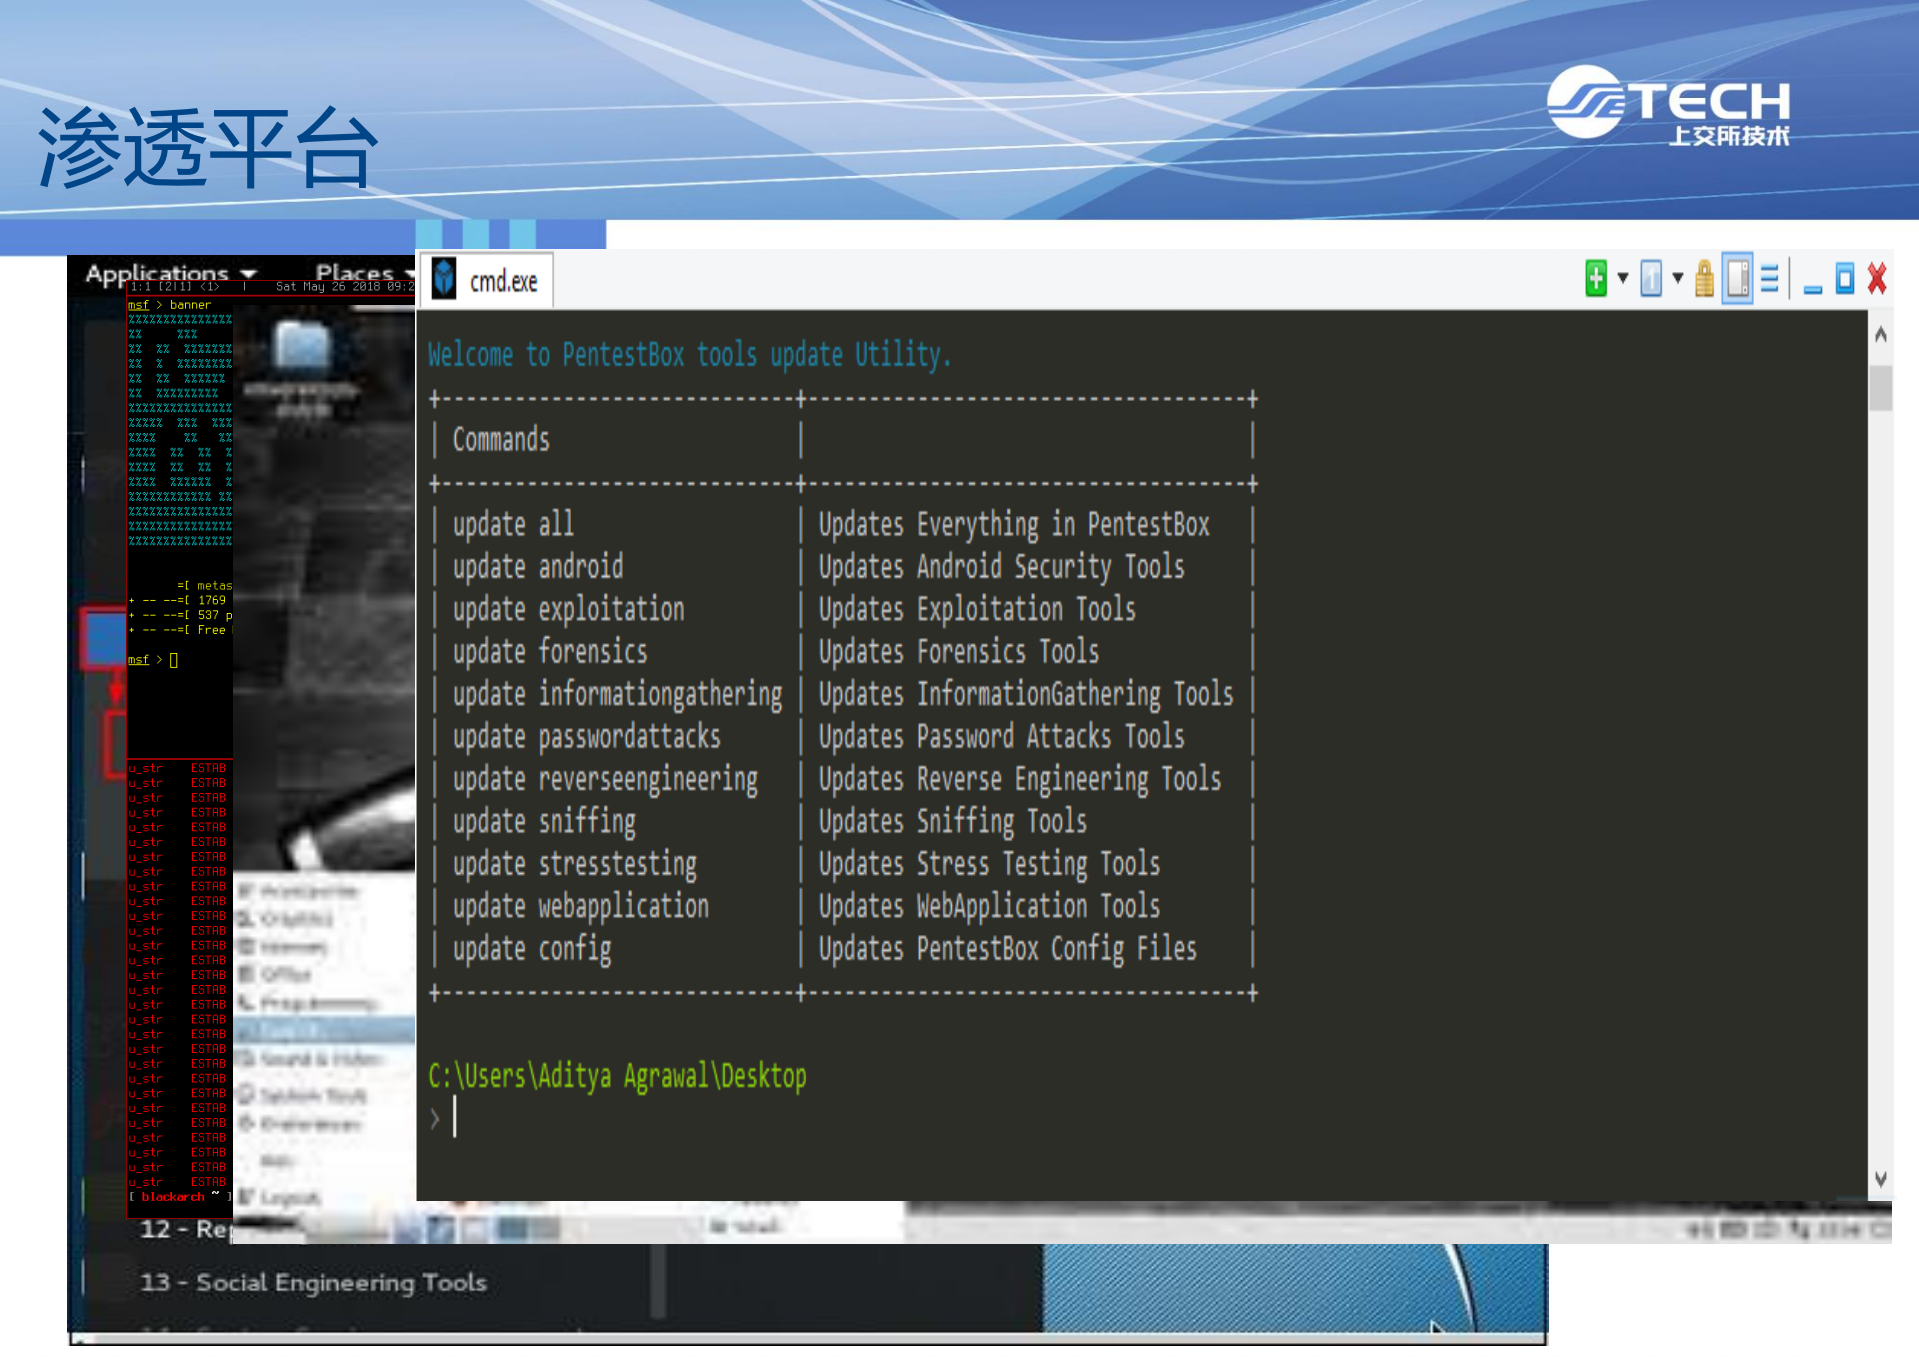
Task: Click the blue beetle icon on the cmd.exe tab
Action: click(443, 280)
